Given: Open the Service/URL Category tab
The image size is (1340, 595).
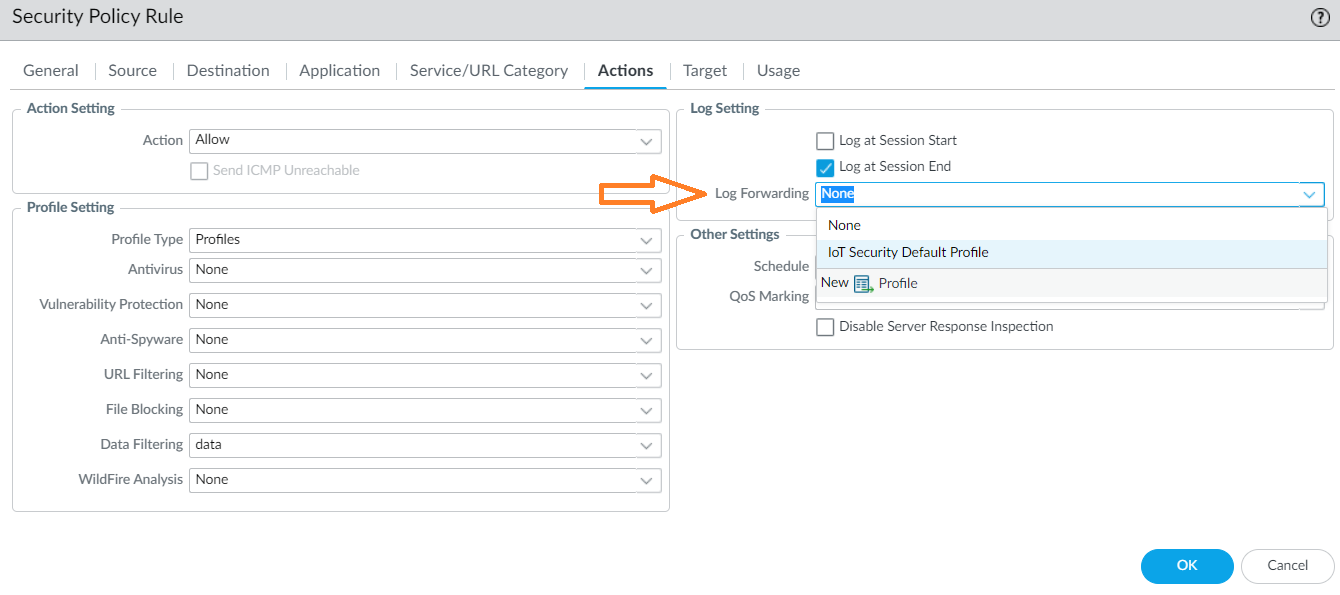Looking at the screenshot, I should [x=489, y=71].
